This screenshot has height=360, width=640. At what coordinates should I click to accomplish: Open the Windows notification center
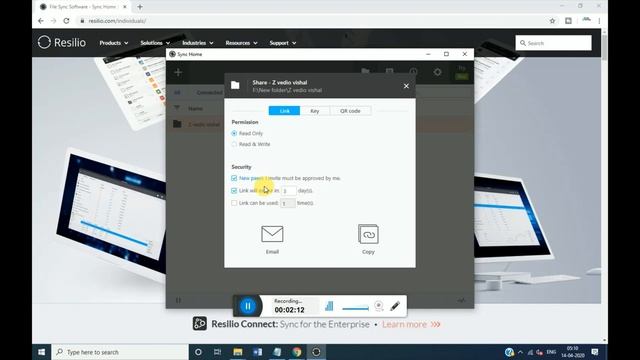(595, 352)
